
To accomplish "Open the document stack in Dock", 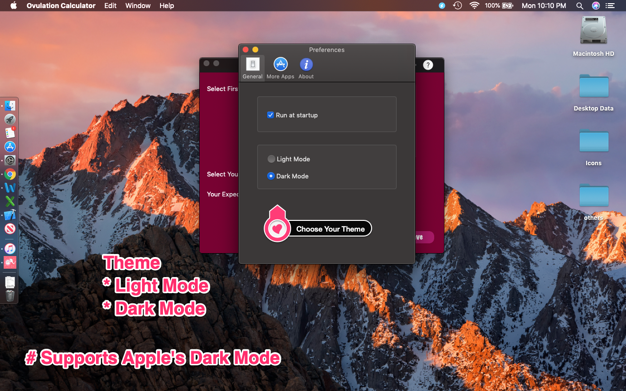I will 10,282.
